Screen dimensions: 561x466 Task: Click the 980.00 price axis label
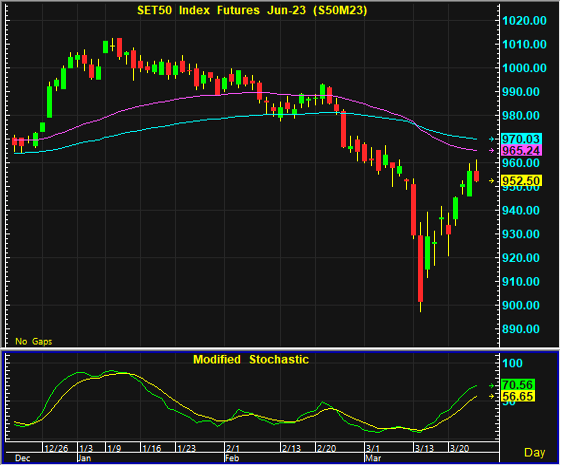pyautogui.click(x=521, y=116)
